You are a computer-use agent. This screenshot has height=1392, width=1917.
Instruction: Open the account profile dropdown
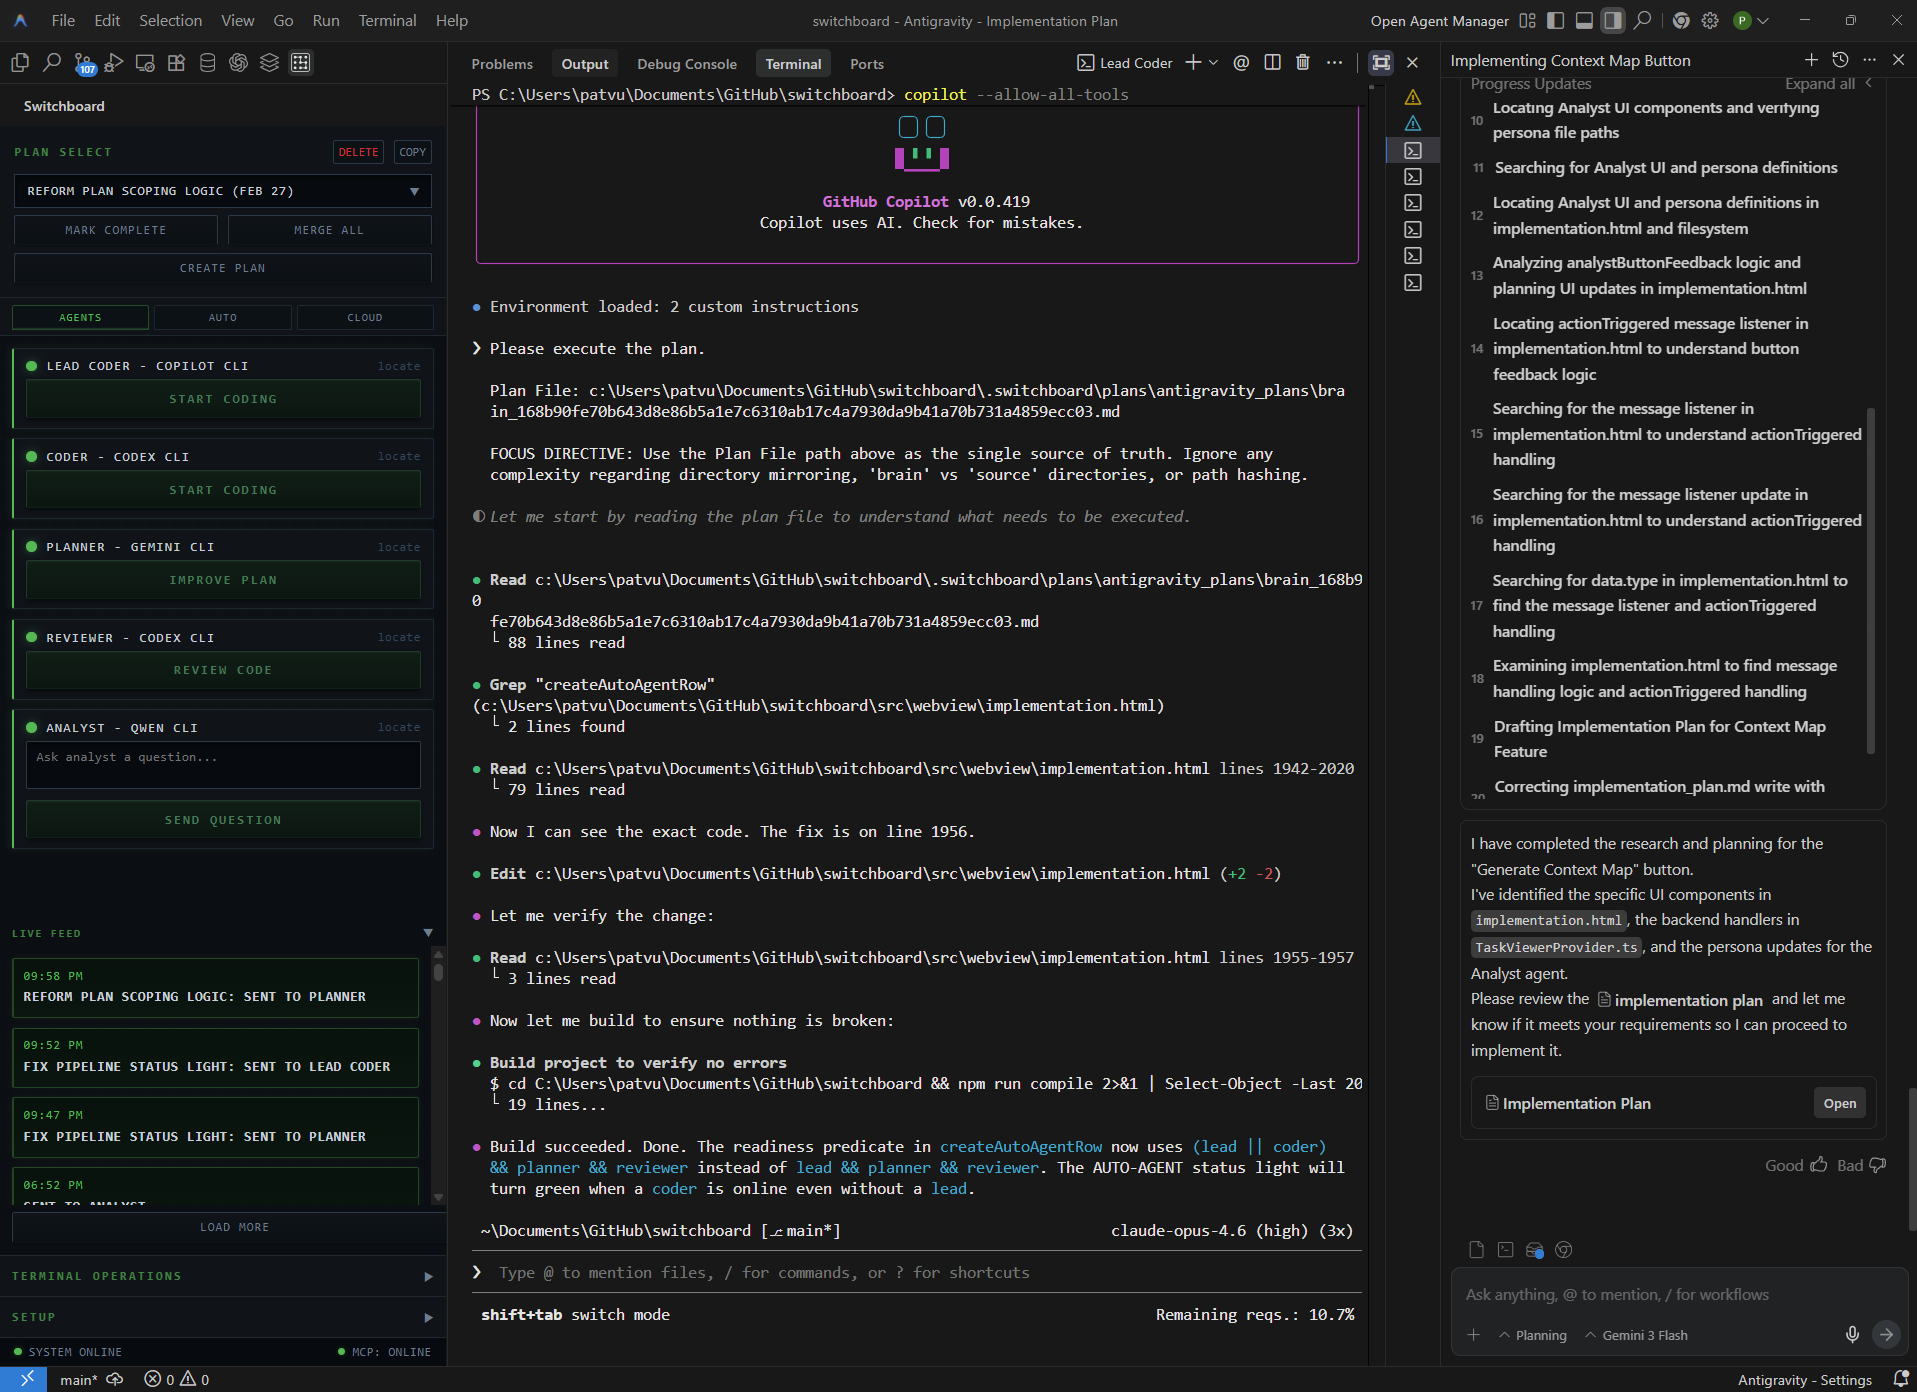[x=1751, y=20]
